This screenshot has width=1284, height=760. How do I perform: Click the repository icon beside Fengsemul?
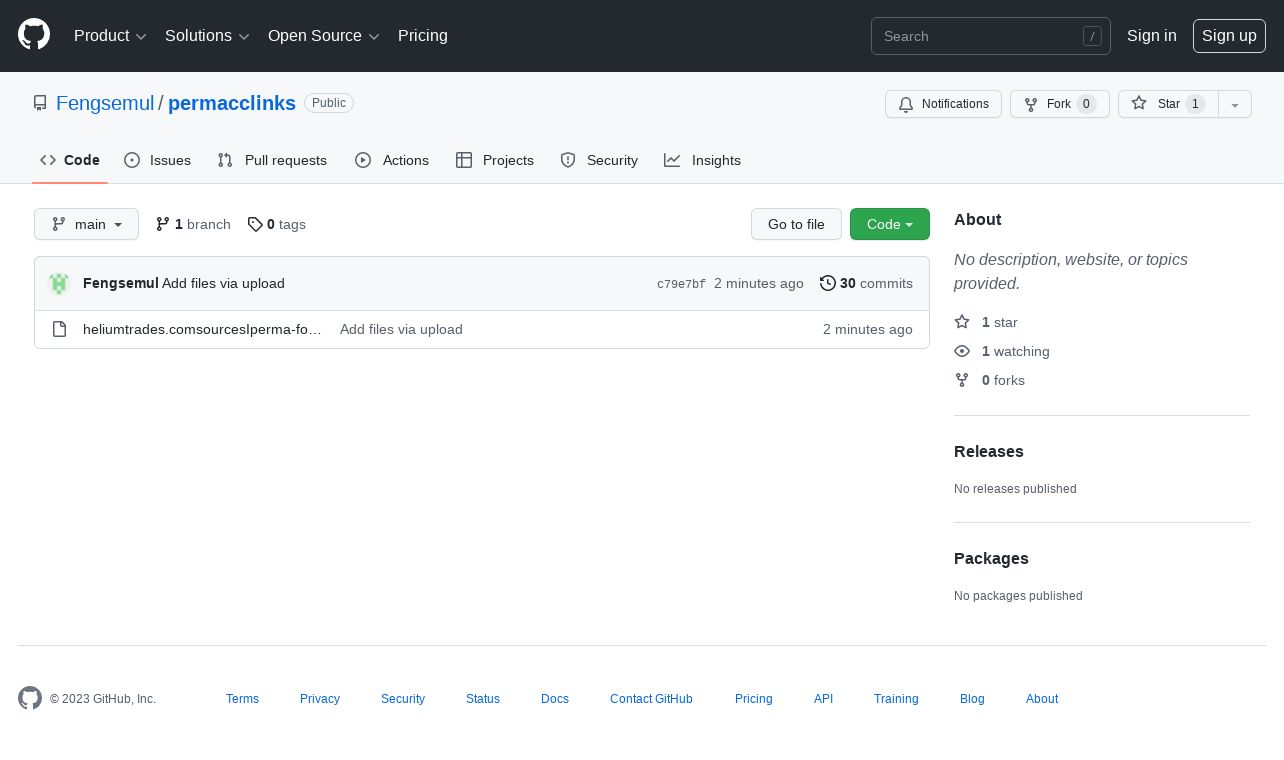tap(40, 103)
